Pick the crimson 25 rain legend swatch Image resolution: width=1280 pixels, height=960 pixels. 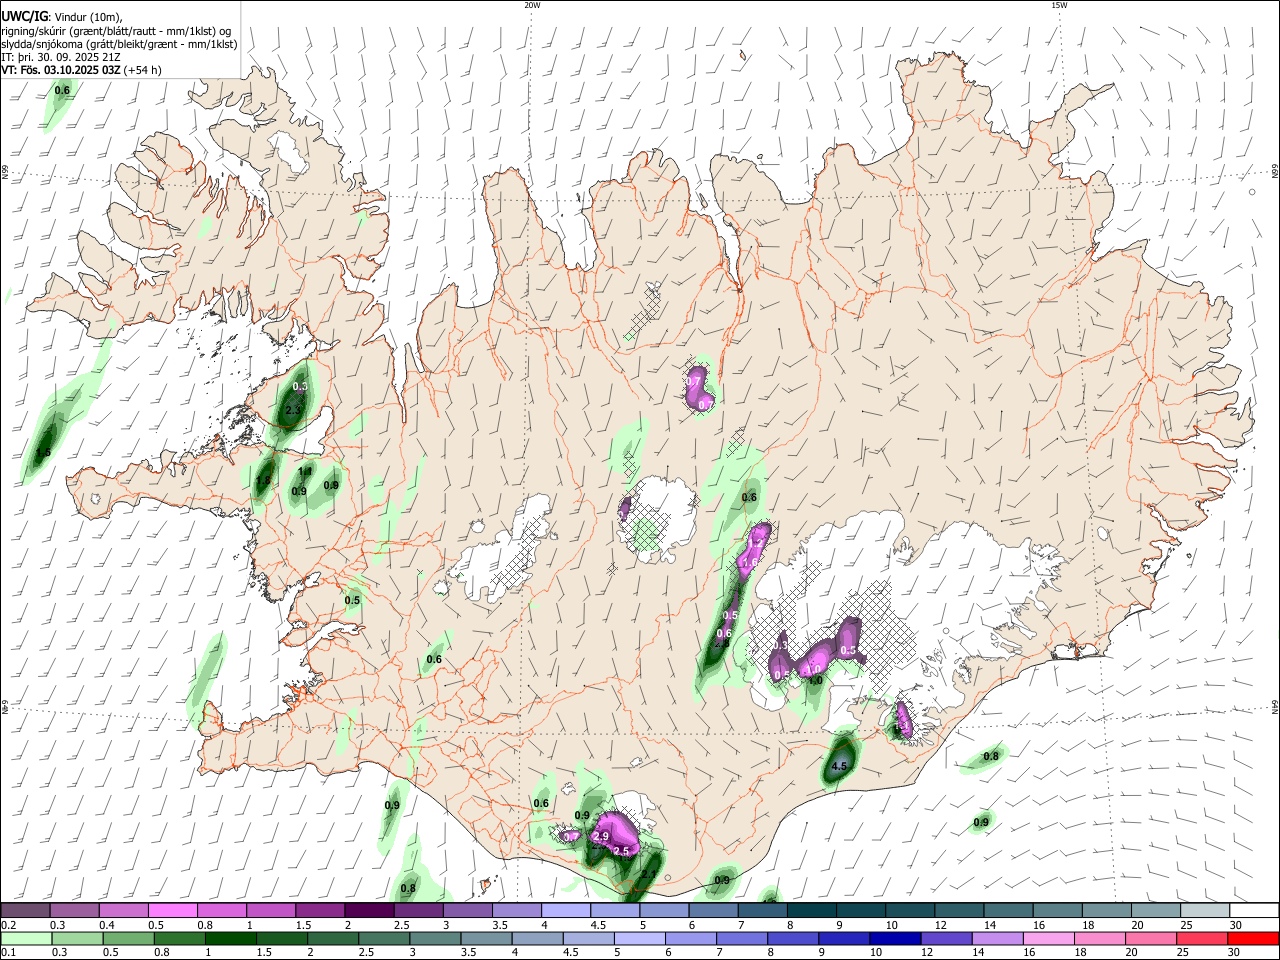click(x=1202, y=939)
